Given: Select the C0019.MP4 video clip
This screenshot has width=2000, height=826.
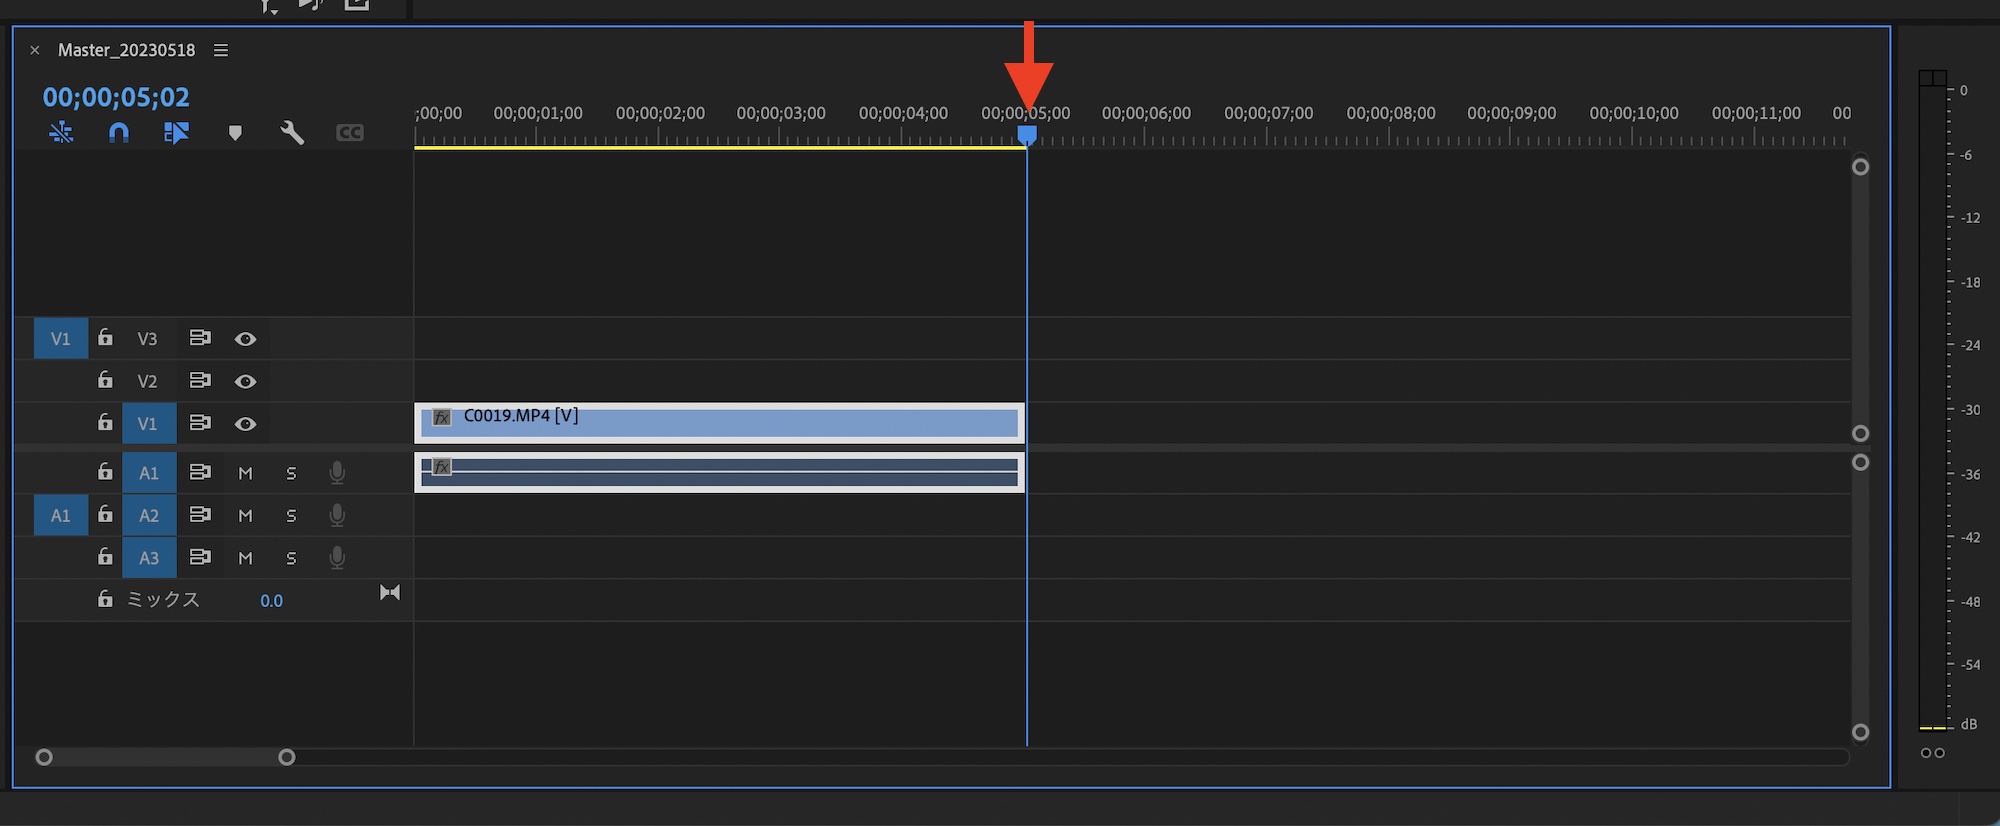Looking at the screenshot, I should tap(719, 423).
